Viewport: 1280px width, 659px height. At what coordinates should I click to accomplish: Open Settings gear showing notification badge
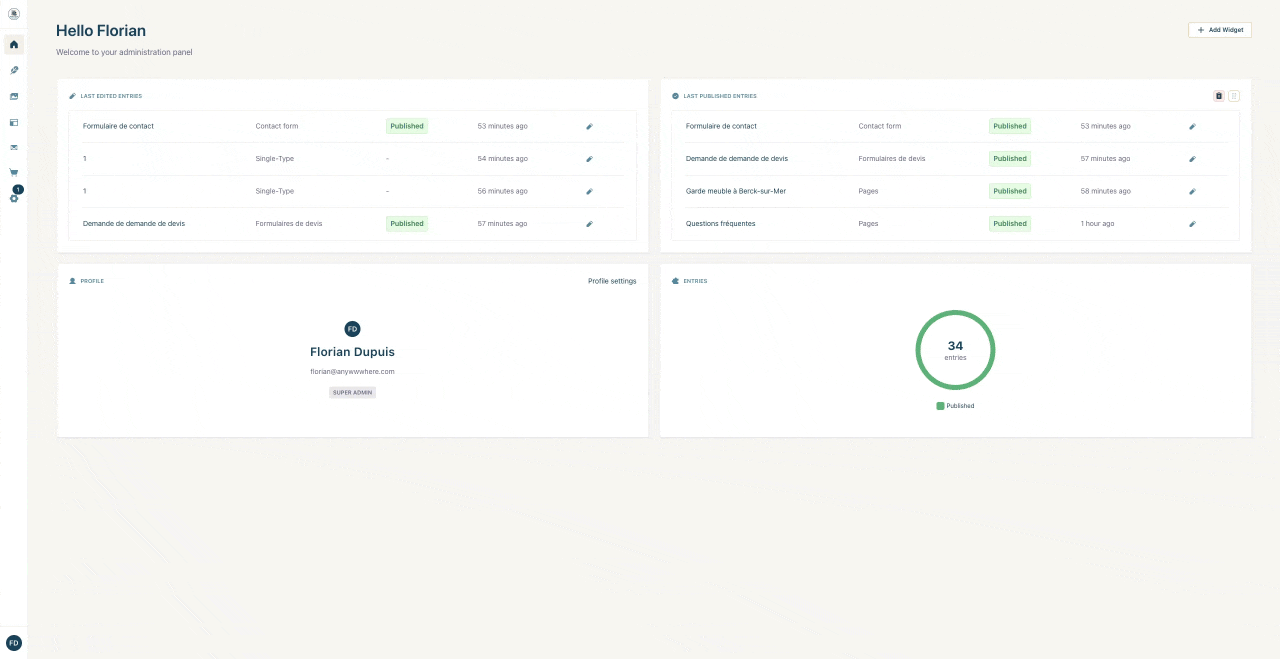coord(13,197)
